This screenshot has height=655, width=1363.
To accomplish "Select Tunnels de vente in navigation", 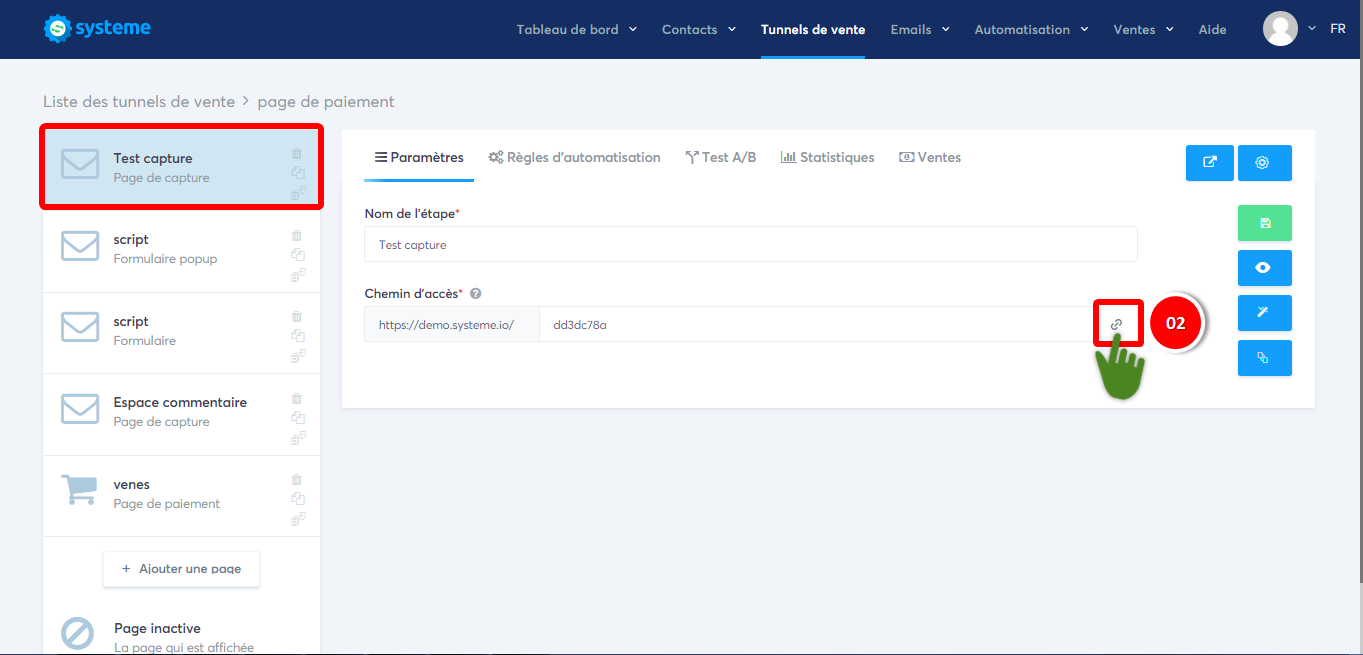I will 813,29.
